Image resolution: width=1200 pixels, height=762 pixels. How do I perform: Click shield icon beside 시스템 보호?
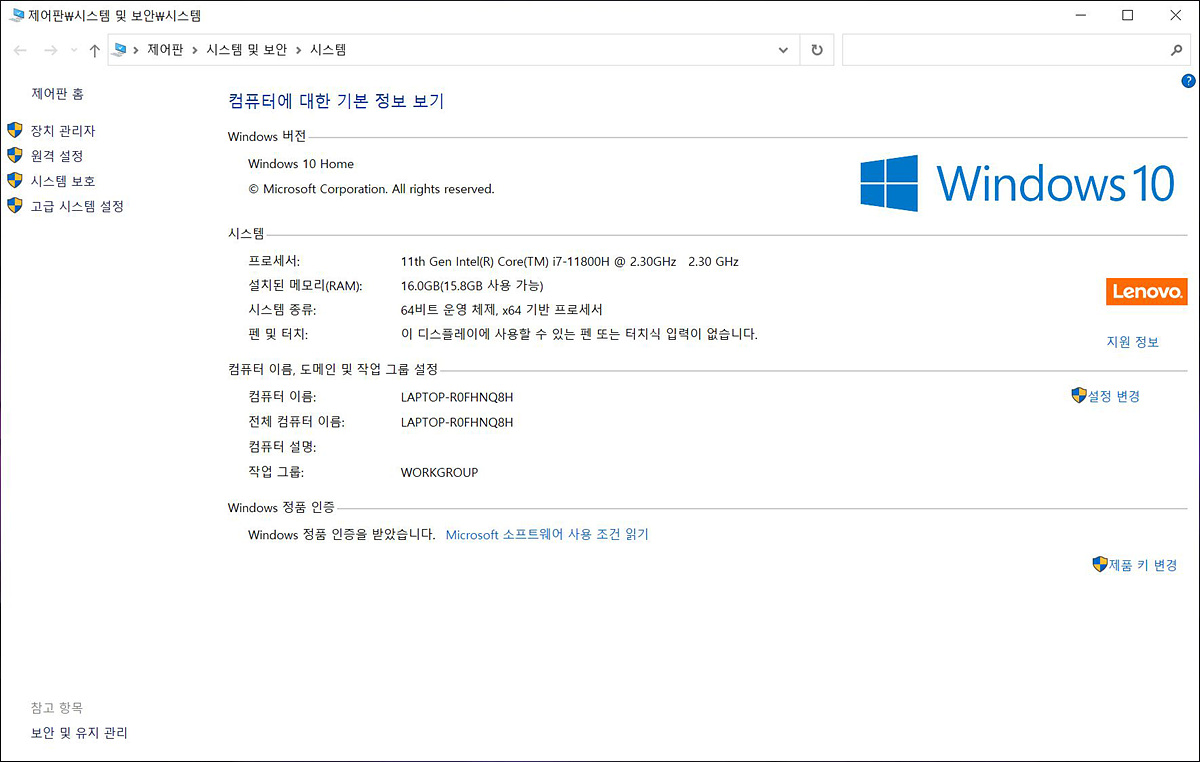14,180
